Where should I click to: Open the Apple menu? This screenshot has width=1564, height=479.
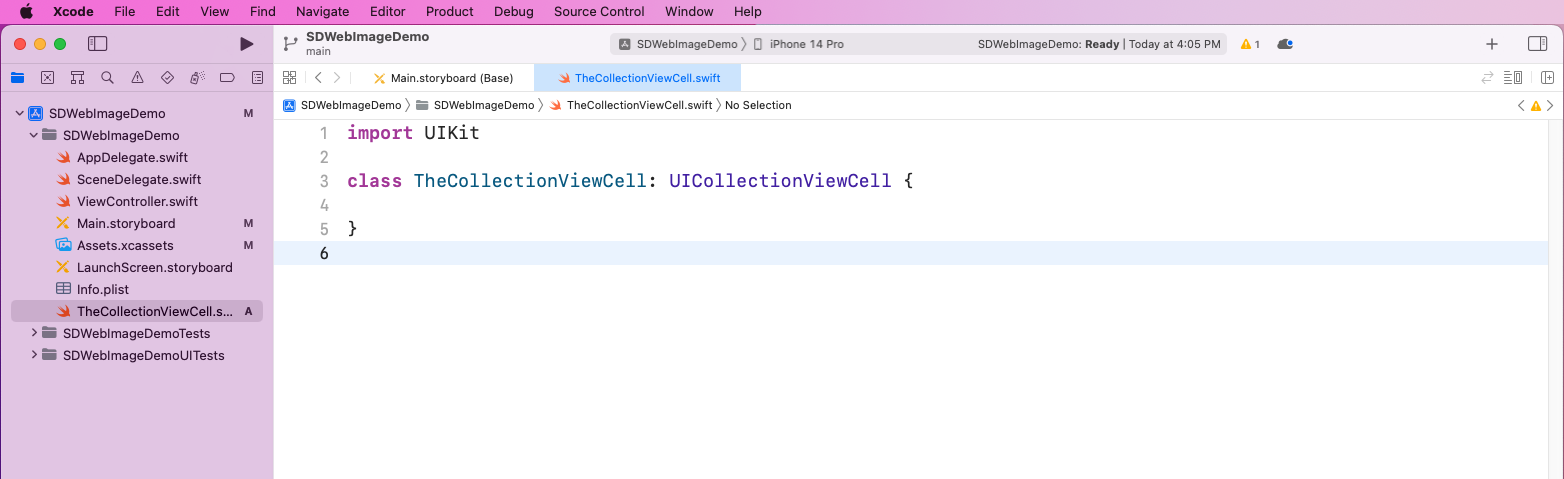27,12
